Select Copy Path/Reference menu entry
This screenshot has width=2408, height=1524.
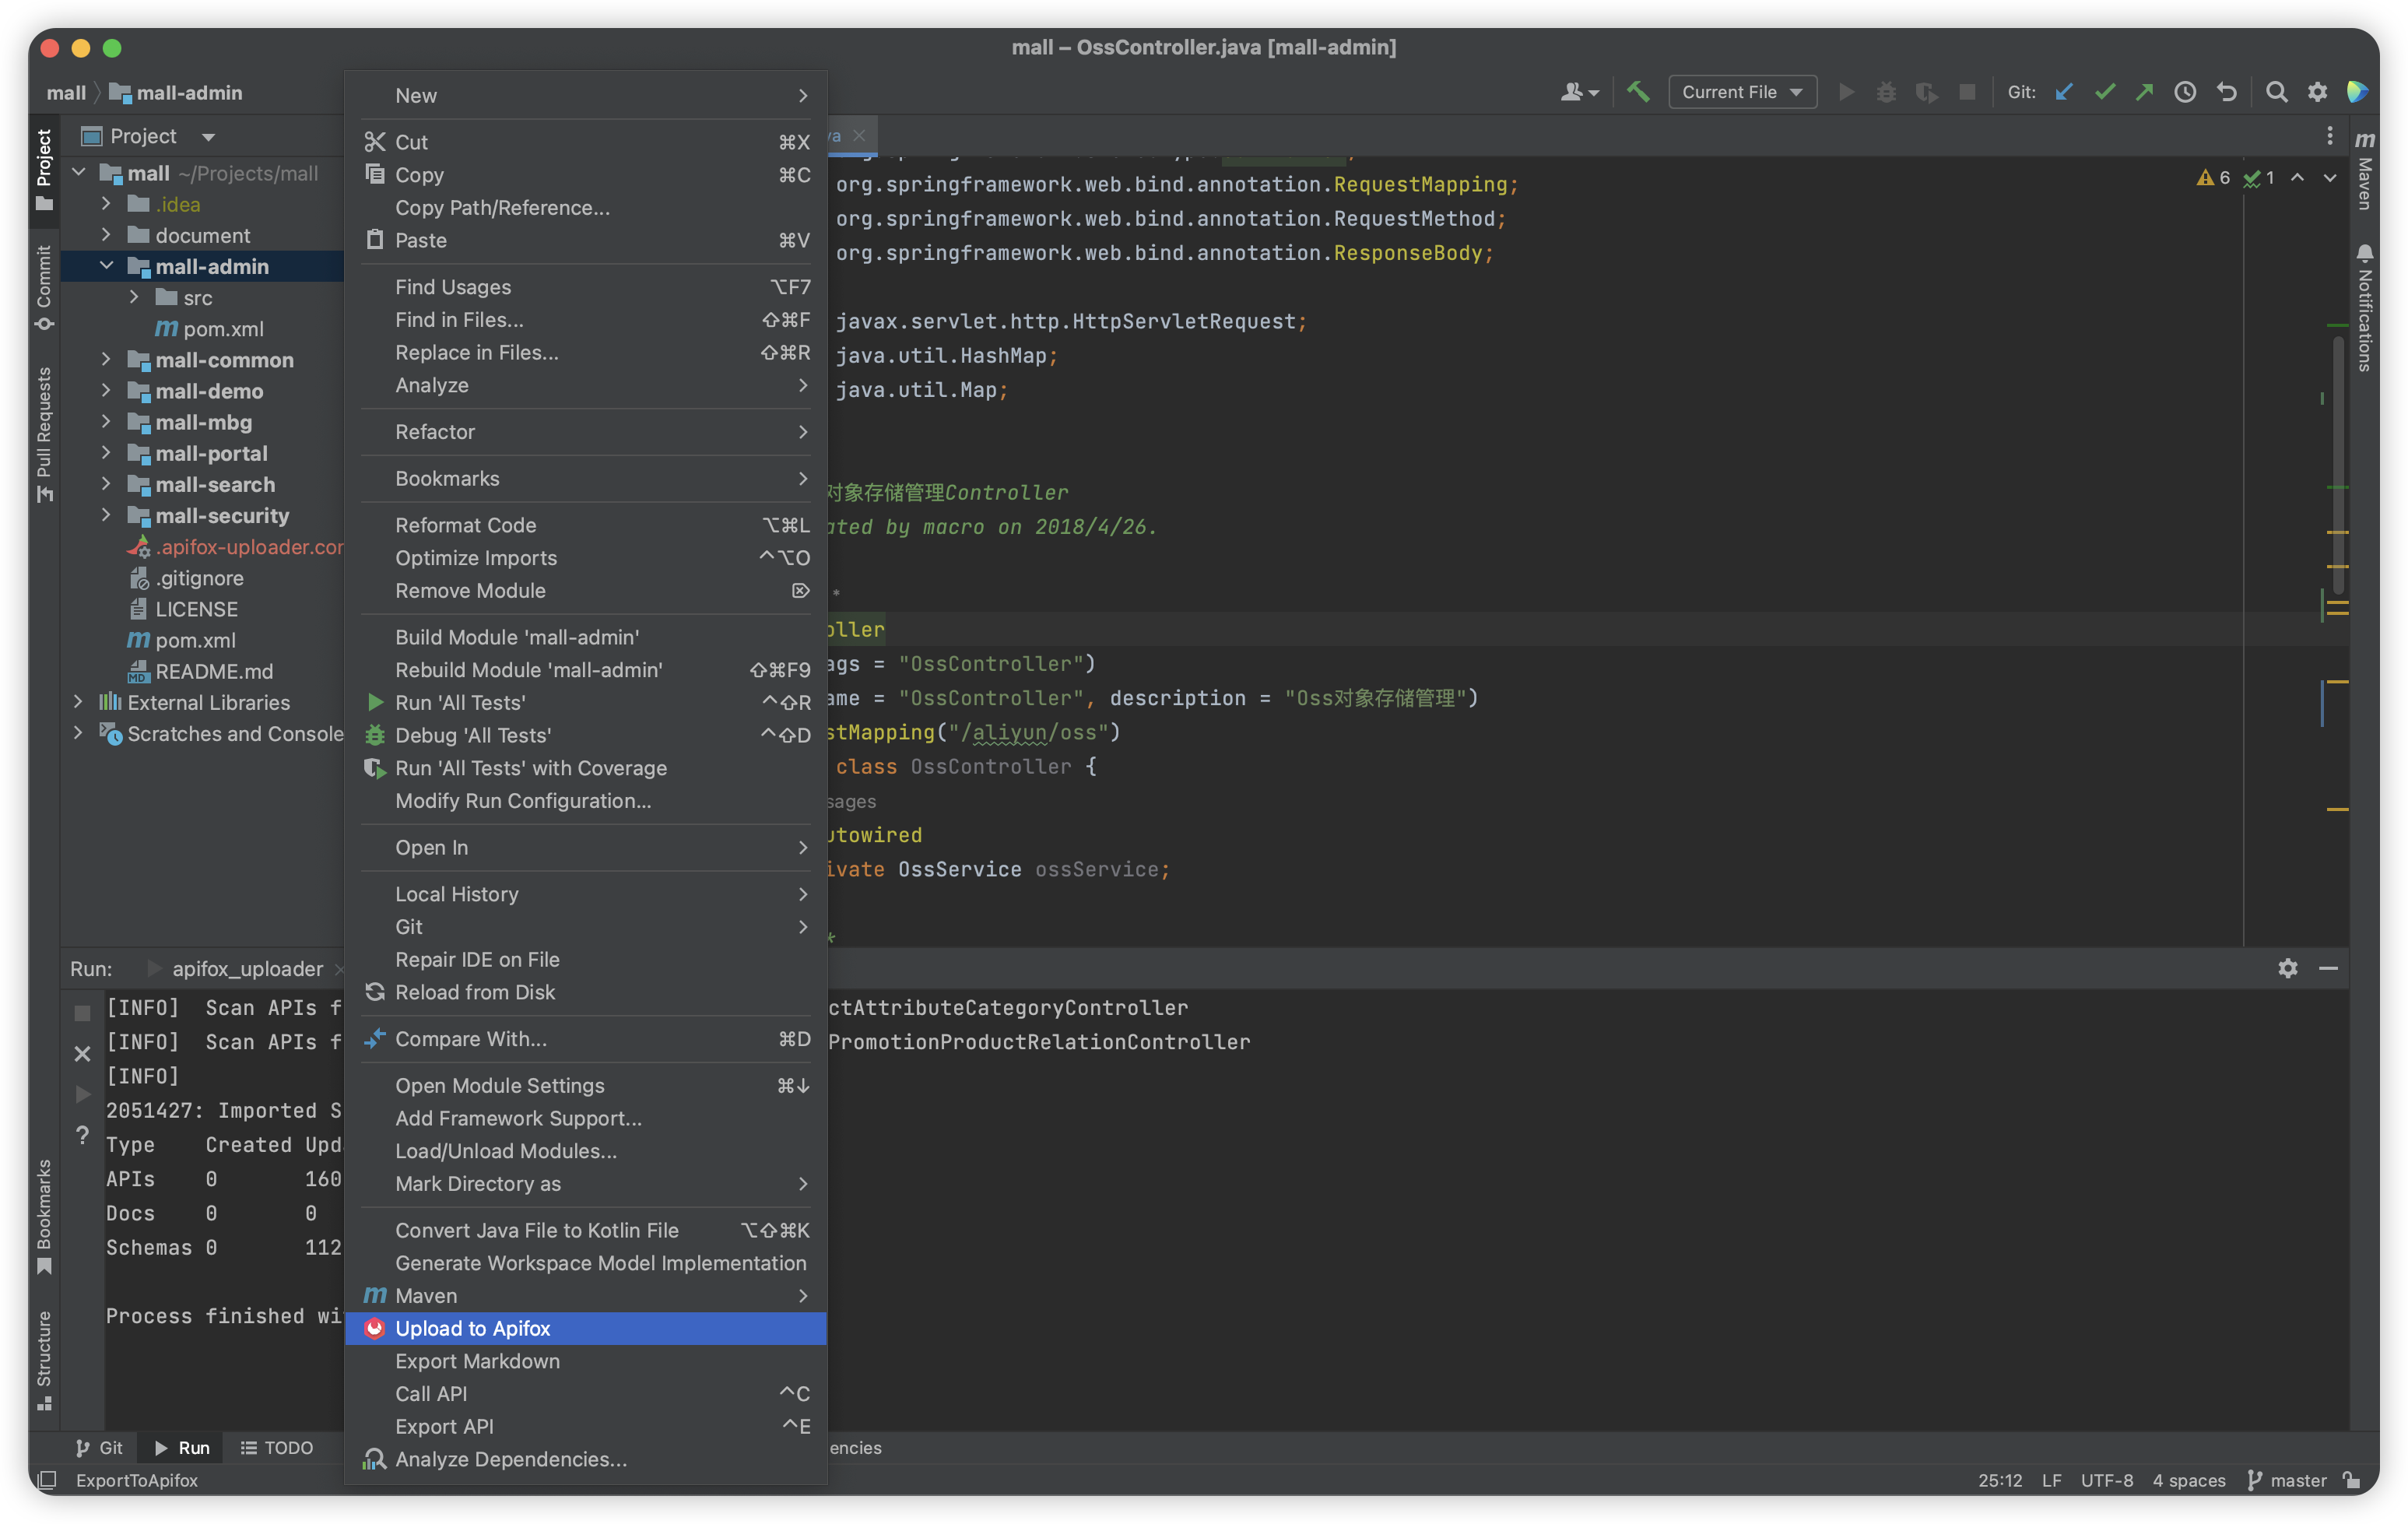click(585, 207)
